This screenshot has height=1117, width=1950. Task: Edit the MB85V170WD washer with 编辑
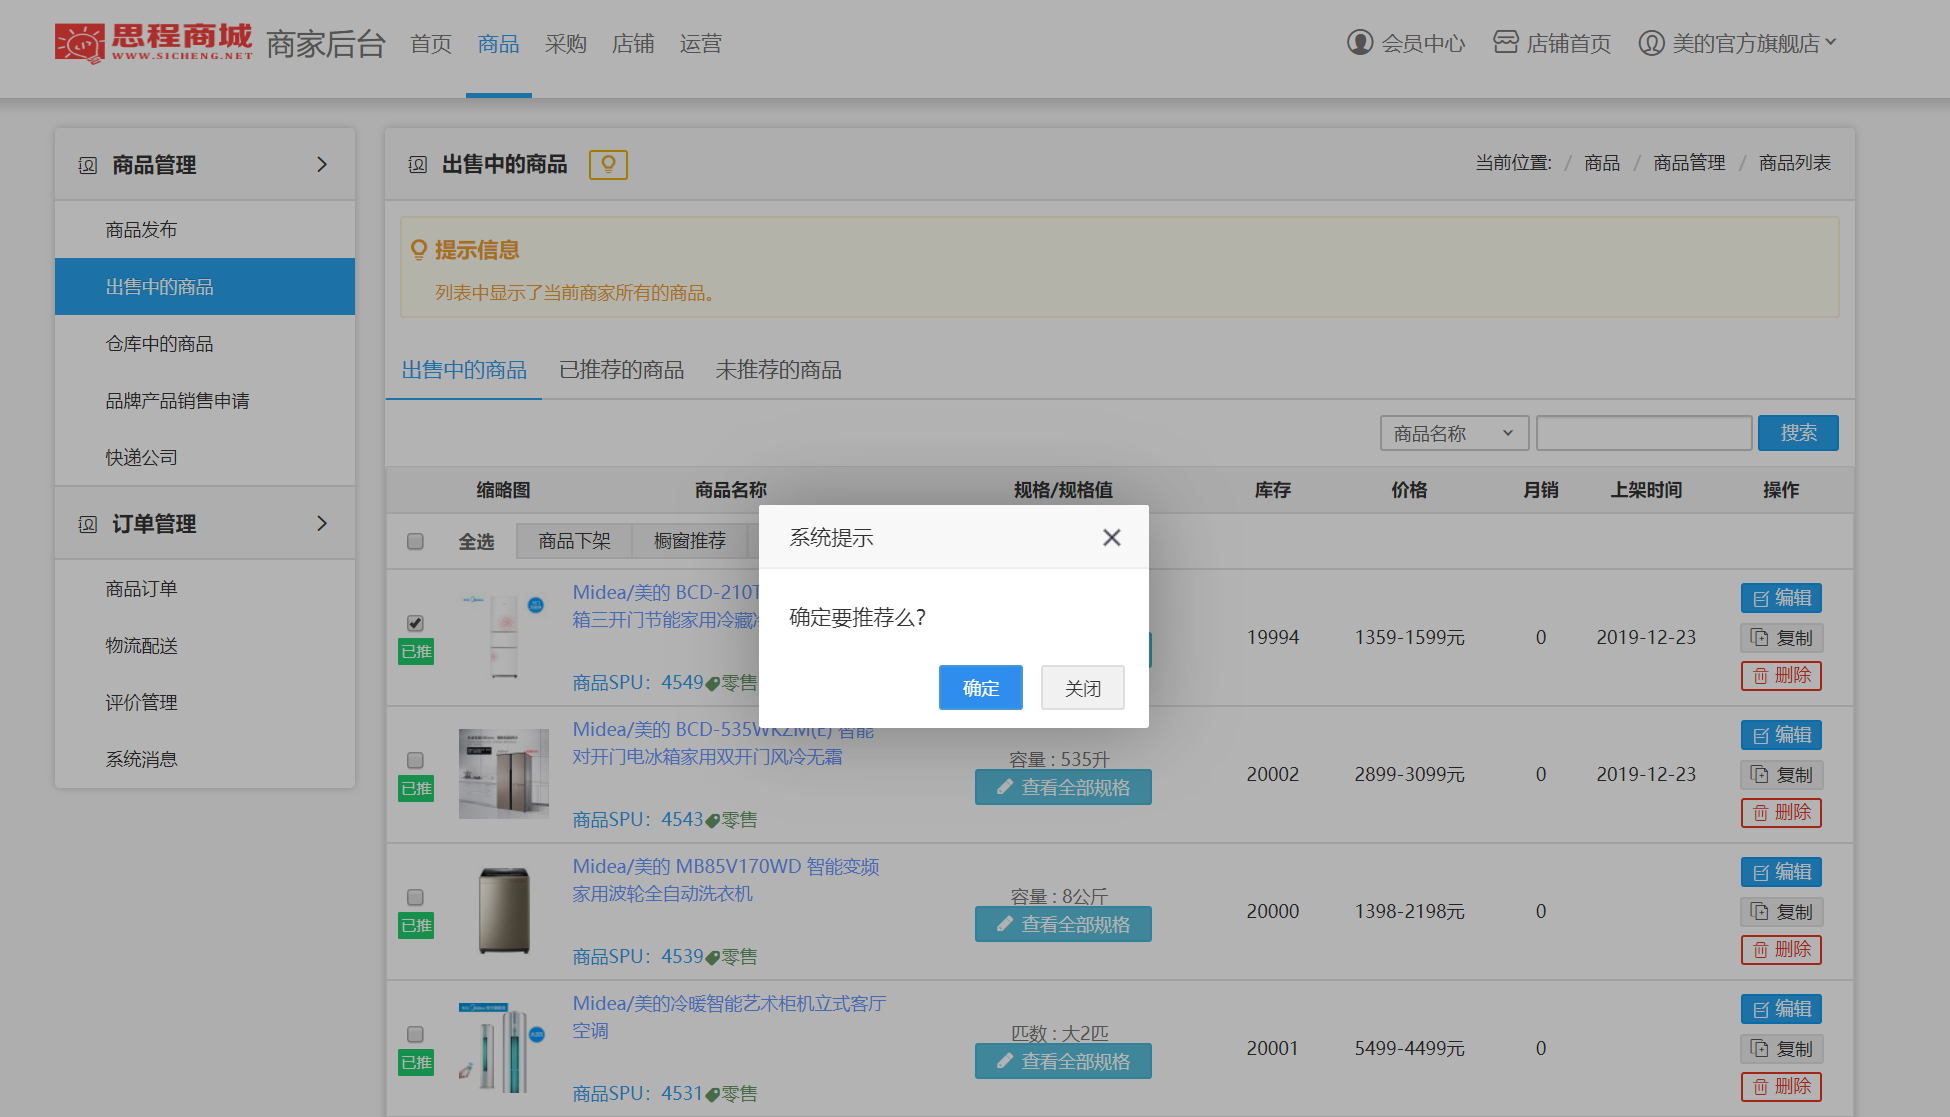click(1781, 872)
